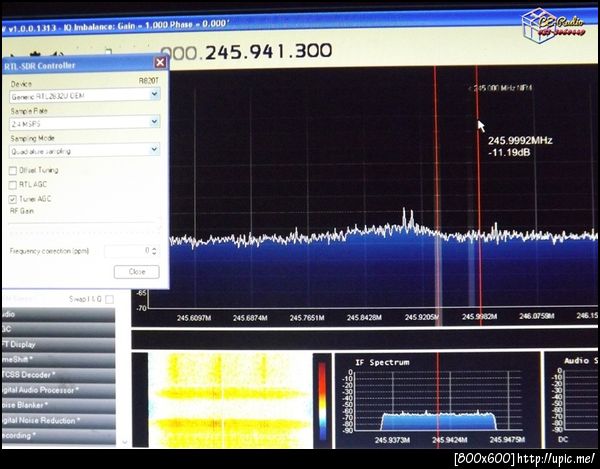Click the IF Spectrum title text
Screen dimensions: 600x469
(x=382, y=362)
